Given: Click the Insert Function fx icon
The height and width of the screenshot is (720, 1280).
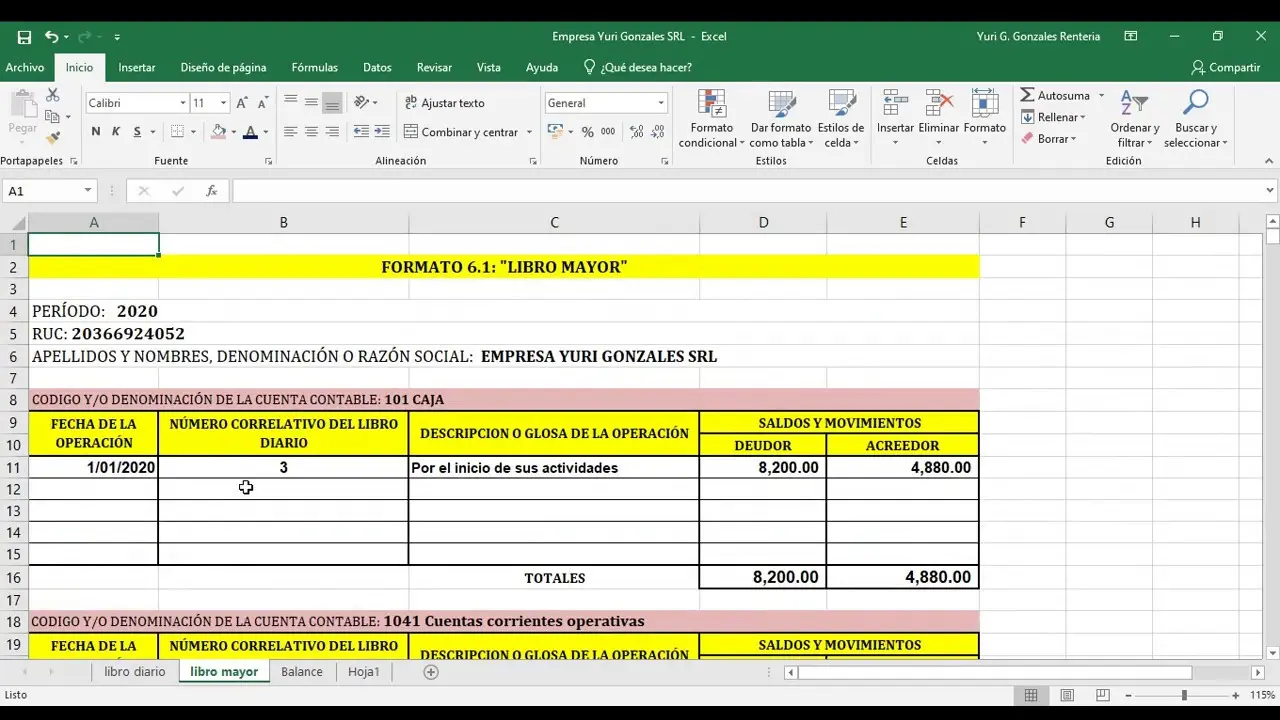Looking at the screenshot, I should coord(211,191).
